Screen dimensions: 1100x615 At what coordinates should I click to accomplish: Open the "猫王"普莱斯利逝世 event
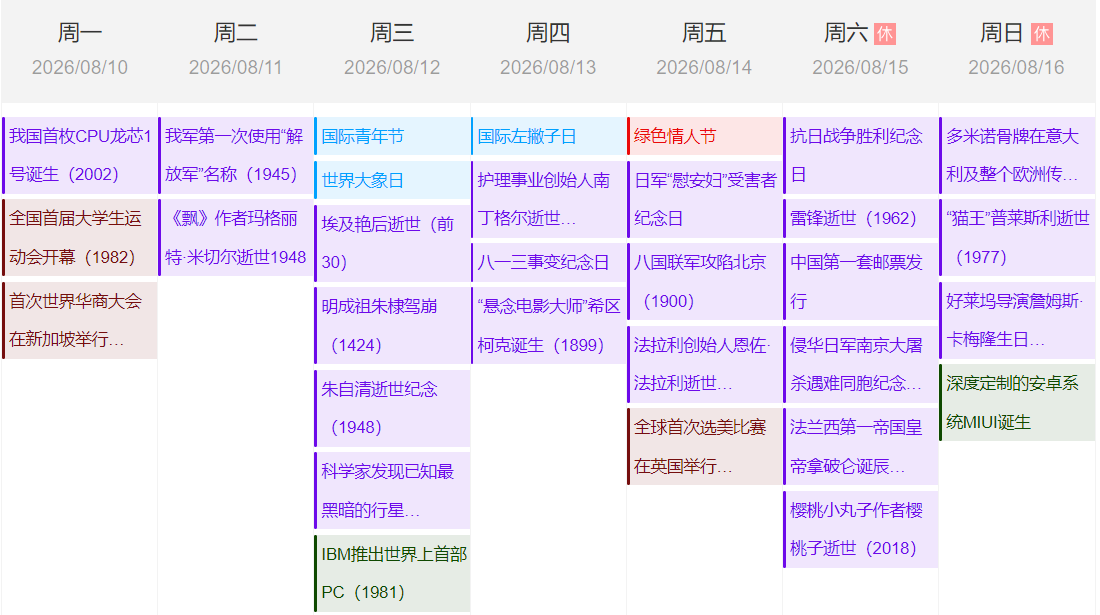(1016, 237)
